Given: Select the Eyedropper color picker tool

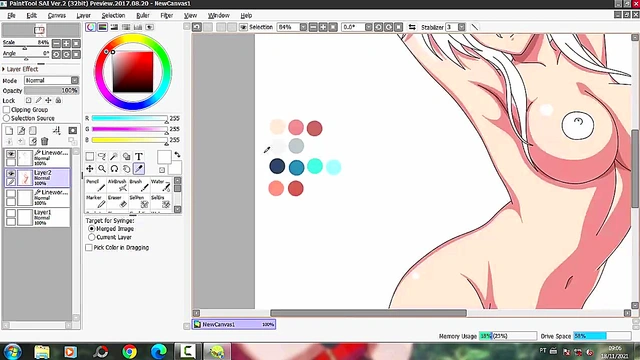Looking at the screenshot, I should pos(139,169).
